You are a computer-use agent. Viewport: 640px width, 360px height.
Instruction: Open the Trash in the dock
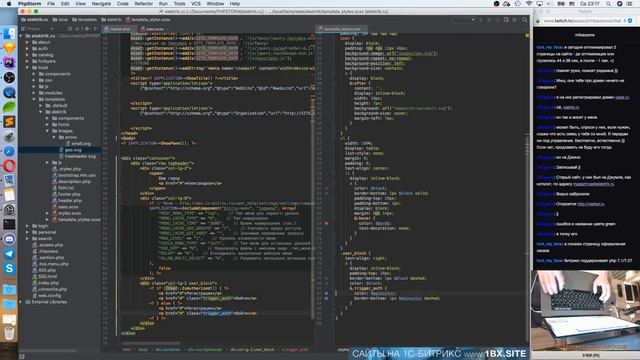[x=9, y=333]
